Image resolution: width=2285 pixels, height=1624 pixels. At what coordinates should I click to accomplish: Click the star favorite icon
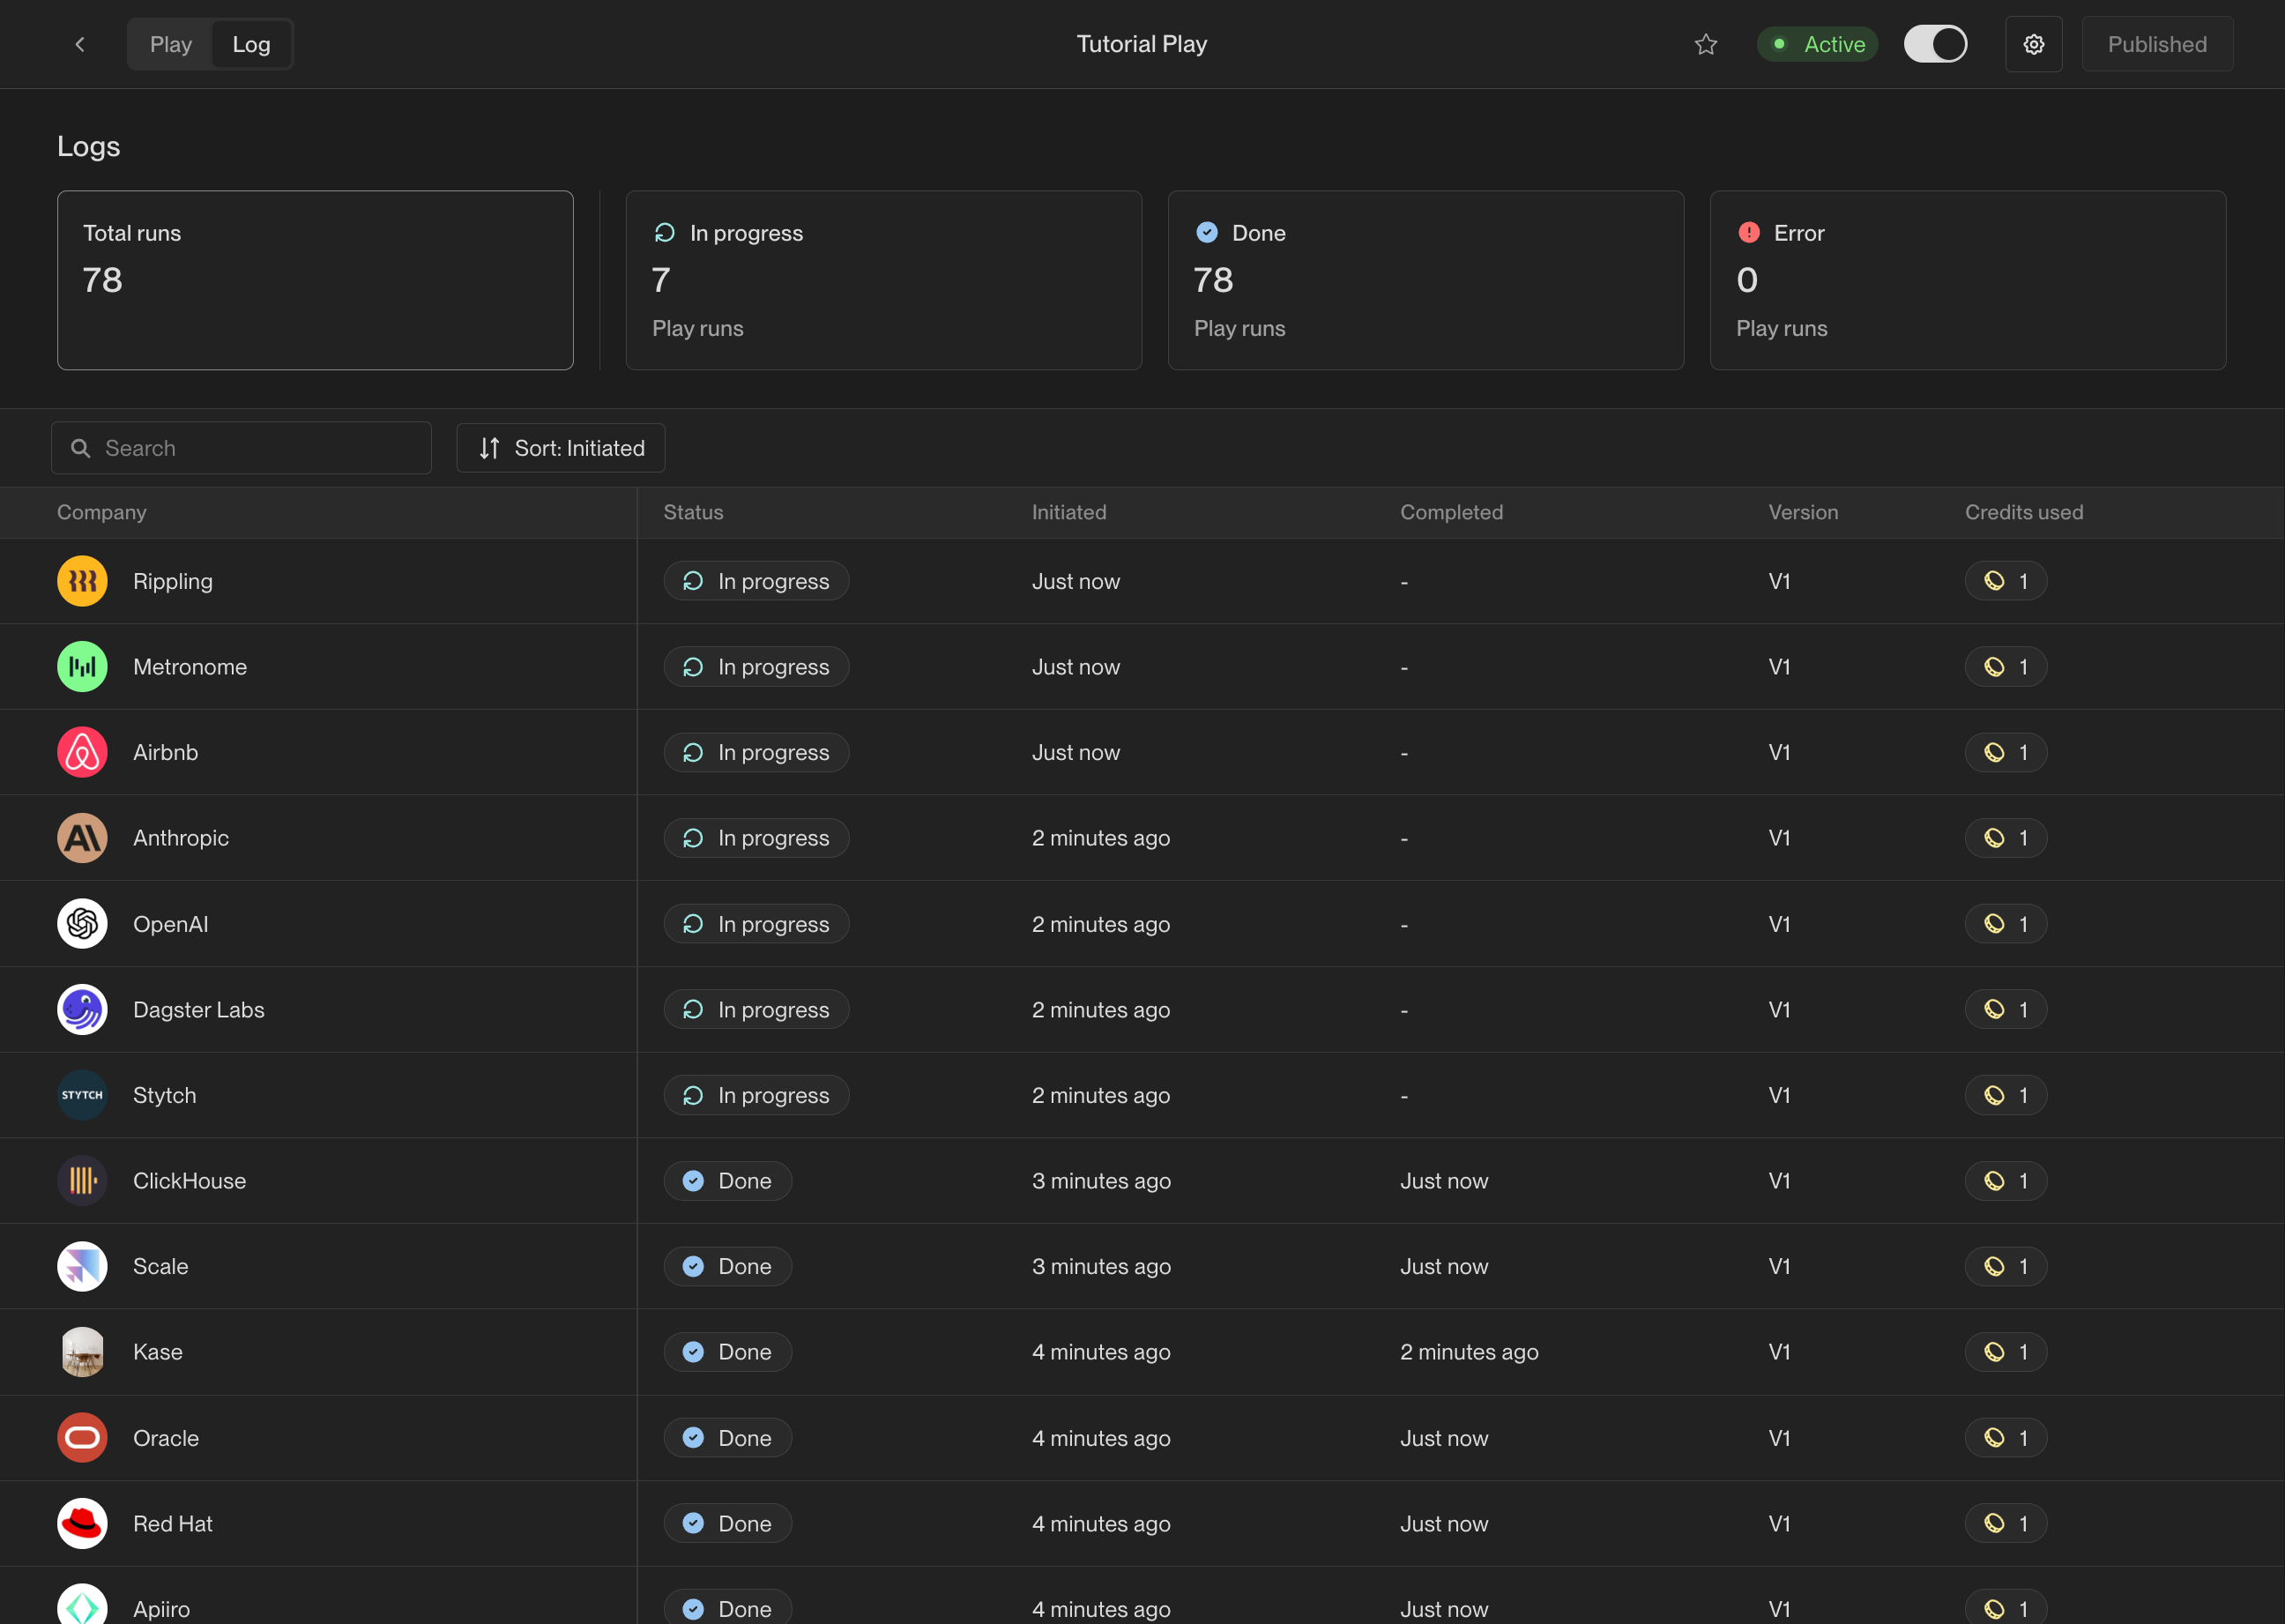tap(1705, 44)
